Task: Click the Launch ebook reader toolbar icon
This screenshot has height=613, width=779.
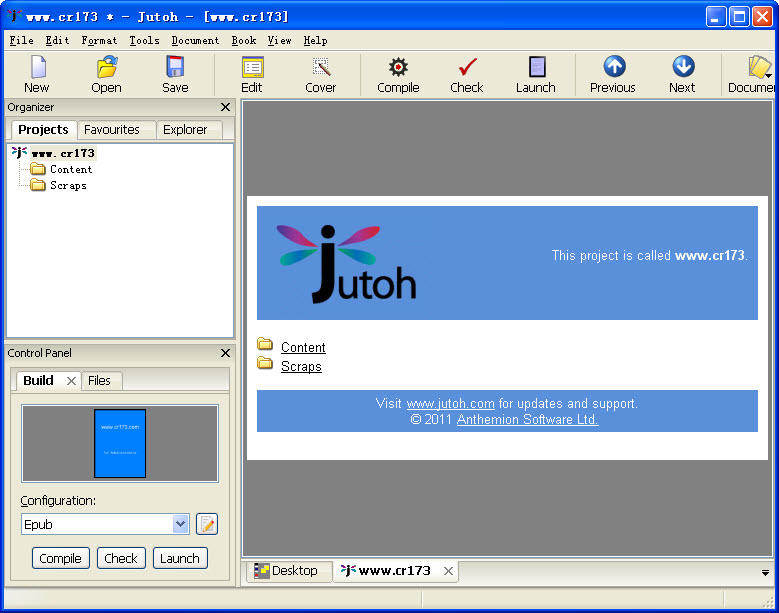Action: [x=537, y=67]
